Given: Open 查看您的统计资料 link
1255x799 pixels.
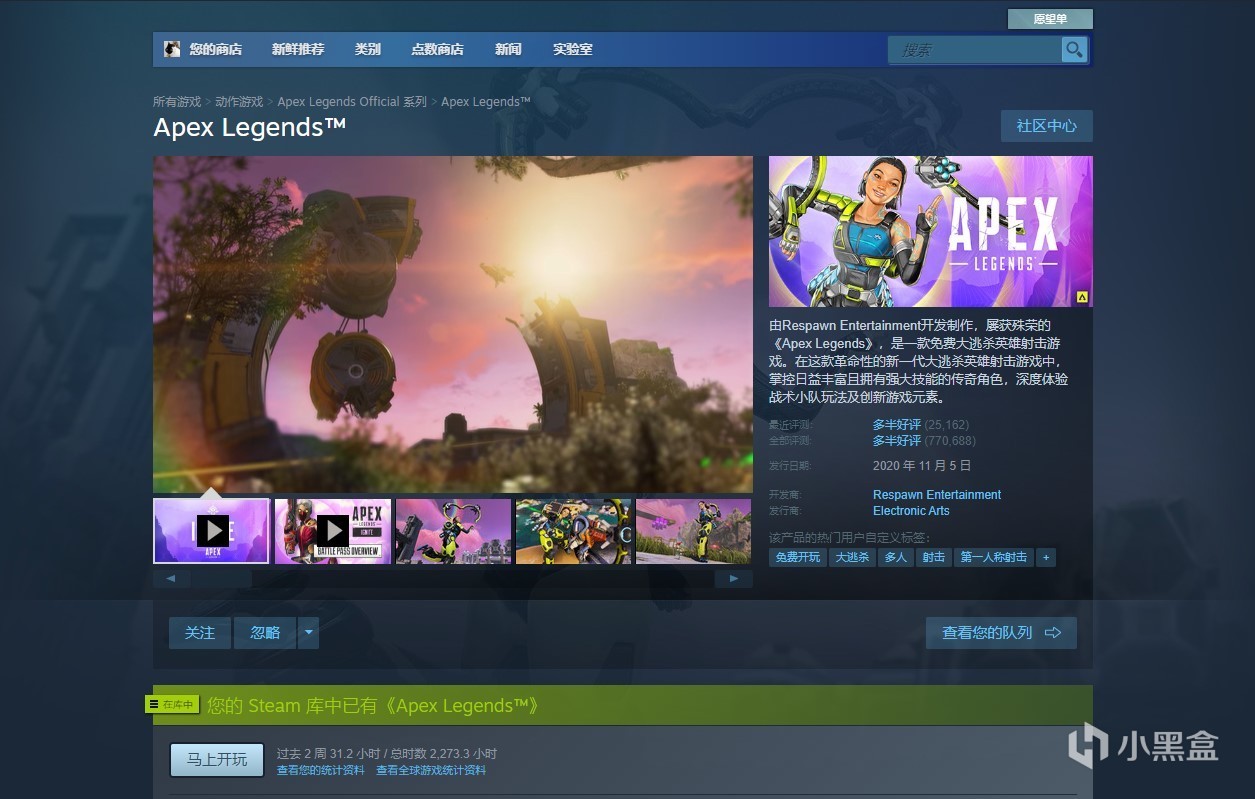Looking at the screenshot, I should 321,770.
